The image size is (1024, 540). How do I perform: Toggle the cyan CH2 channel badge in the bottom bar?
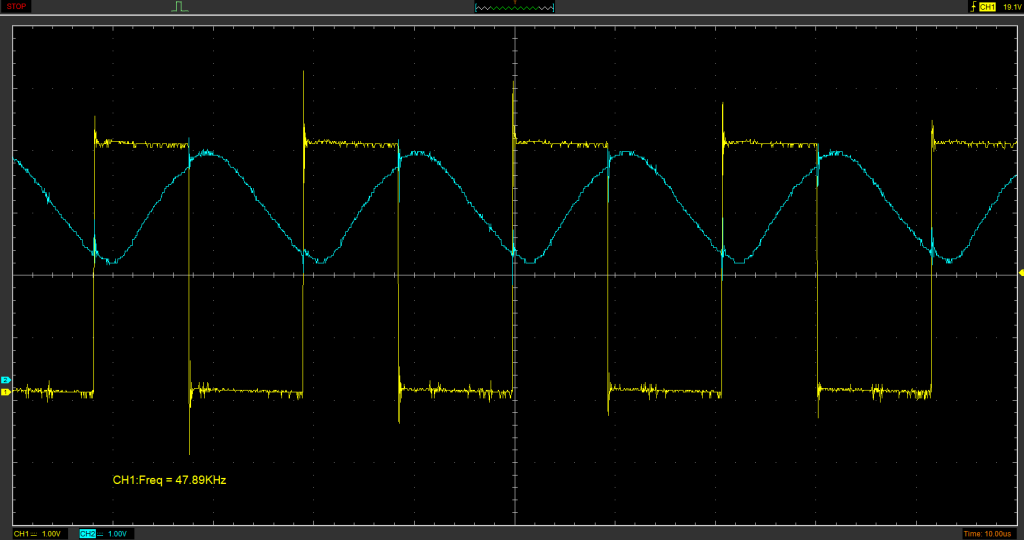coord(87,534)
